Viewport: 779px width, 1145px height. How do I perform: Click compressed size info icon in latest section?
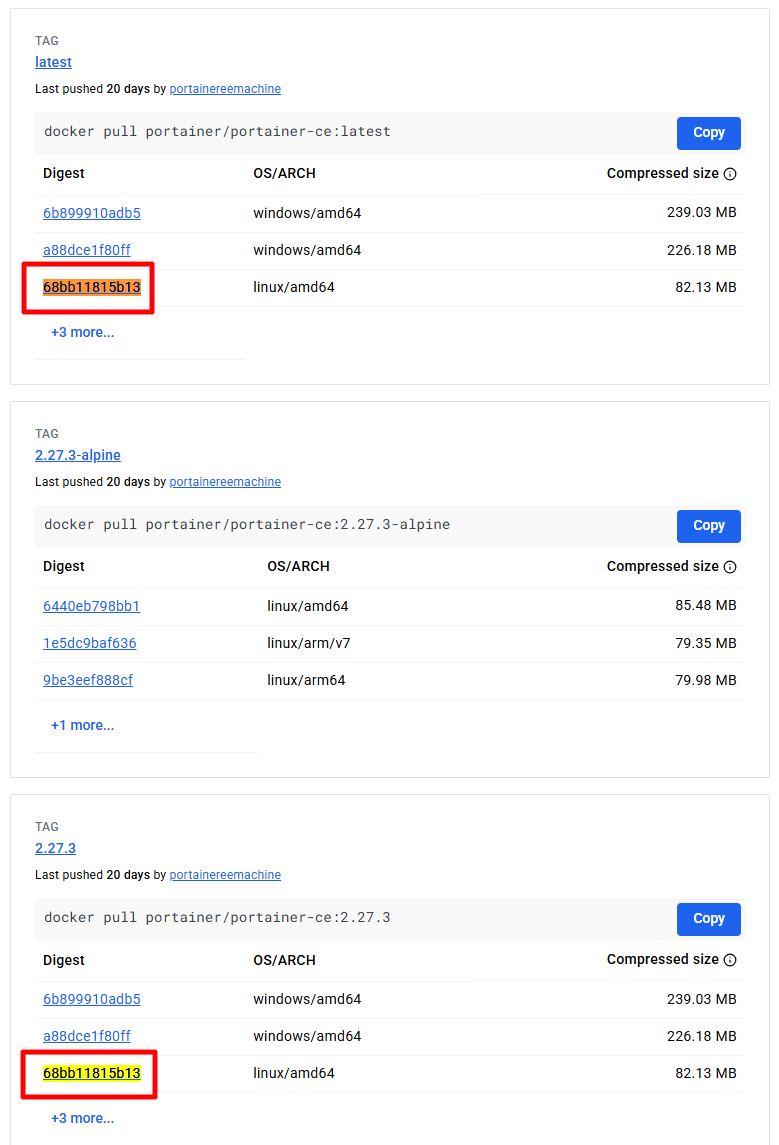click(730, 174)
